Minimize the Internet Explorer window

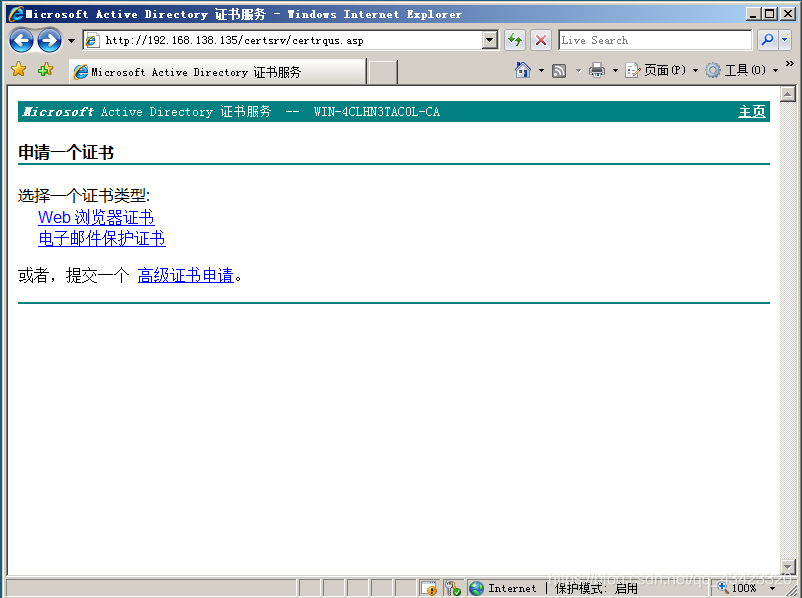pos(752,14)
